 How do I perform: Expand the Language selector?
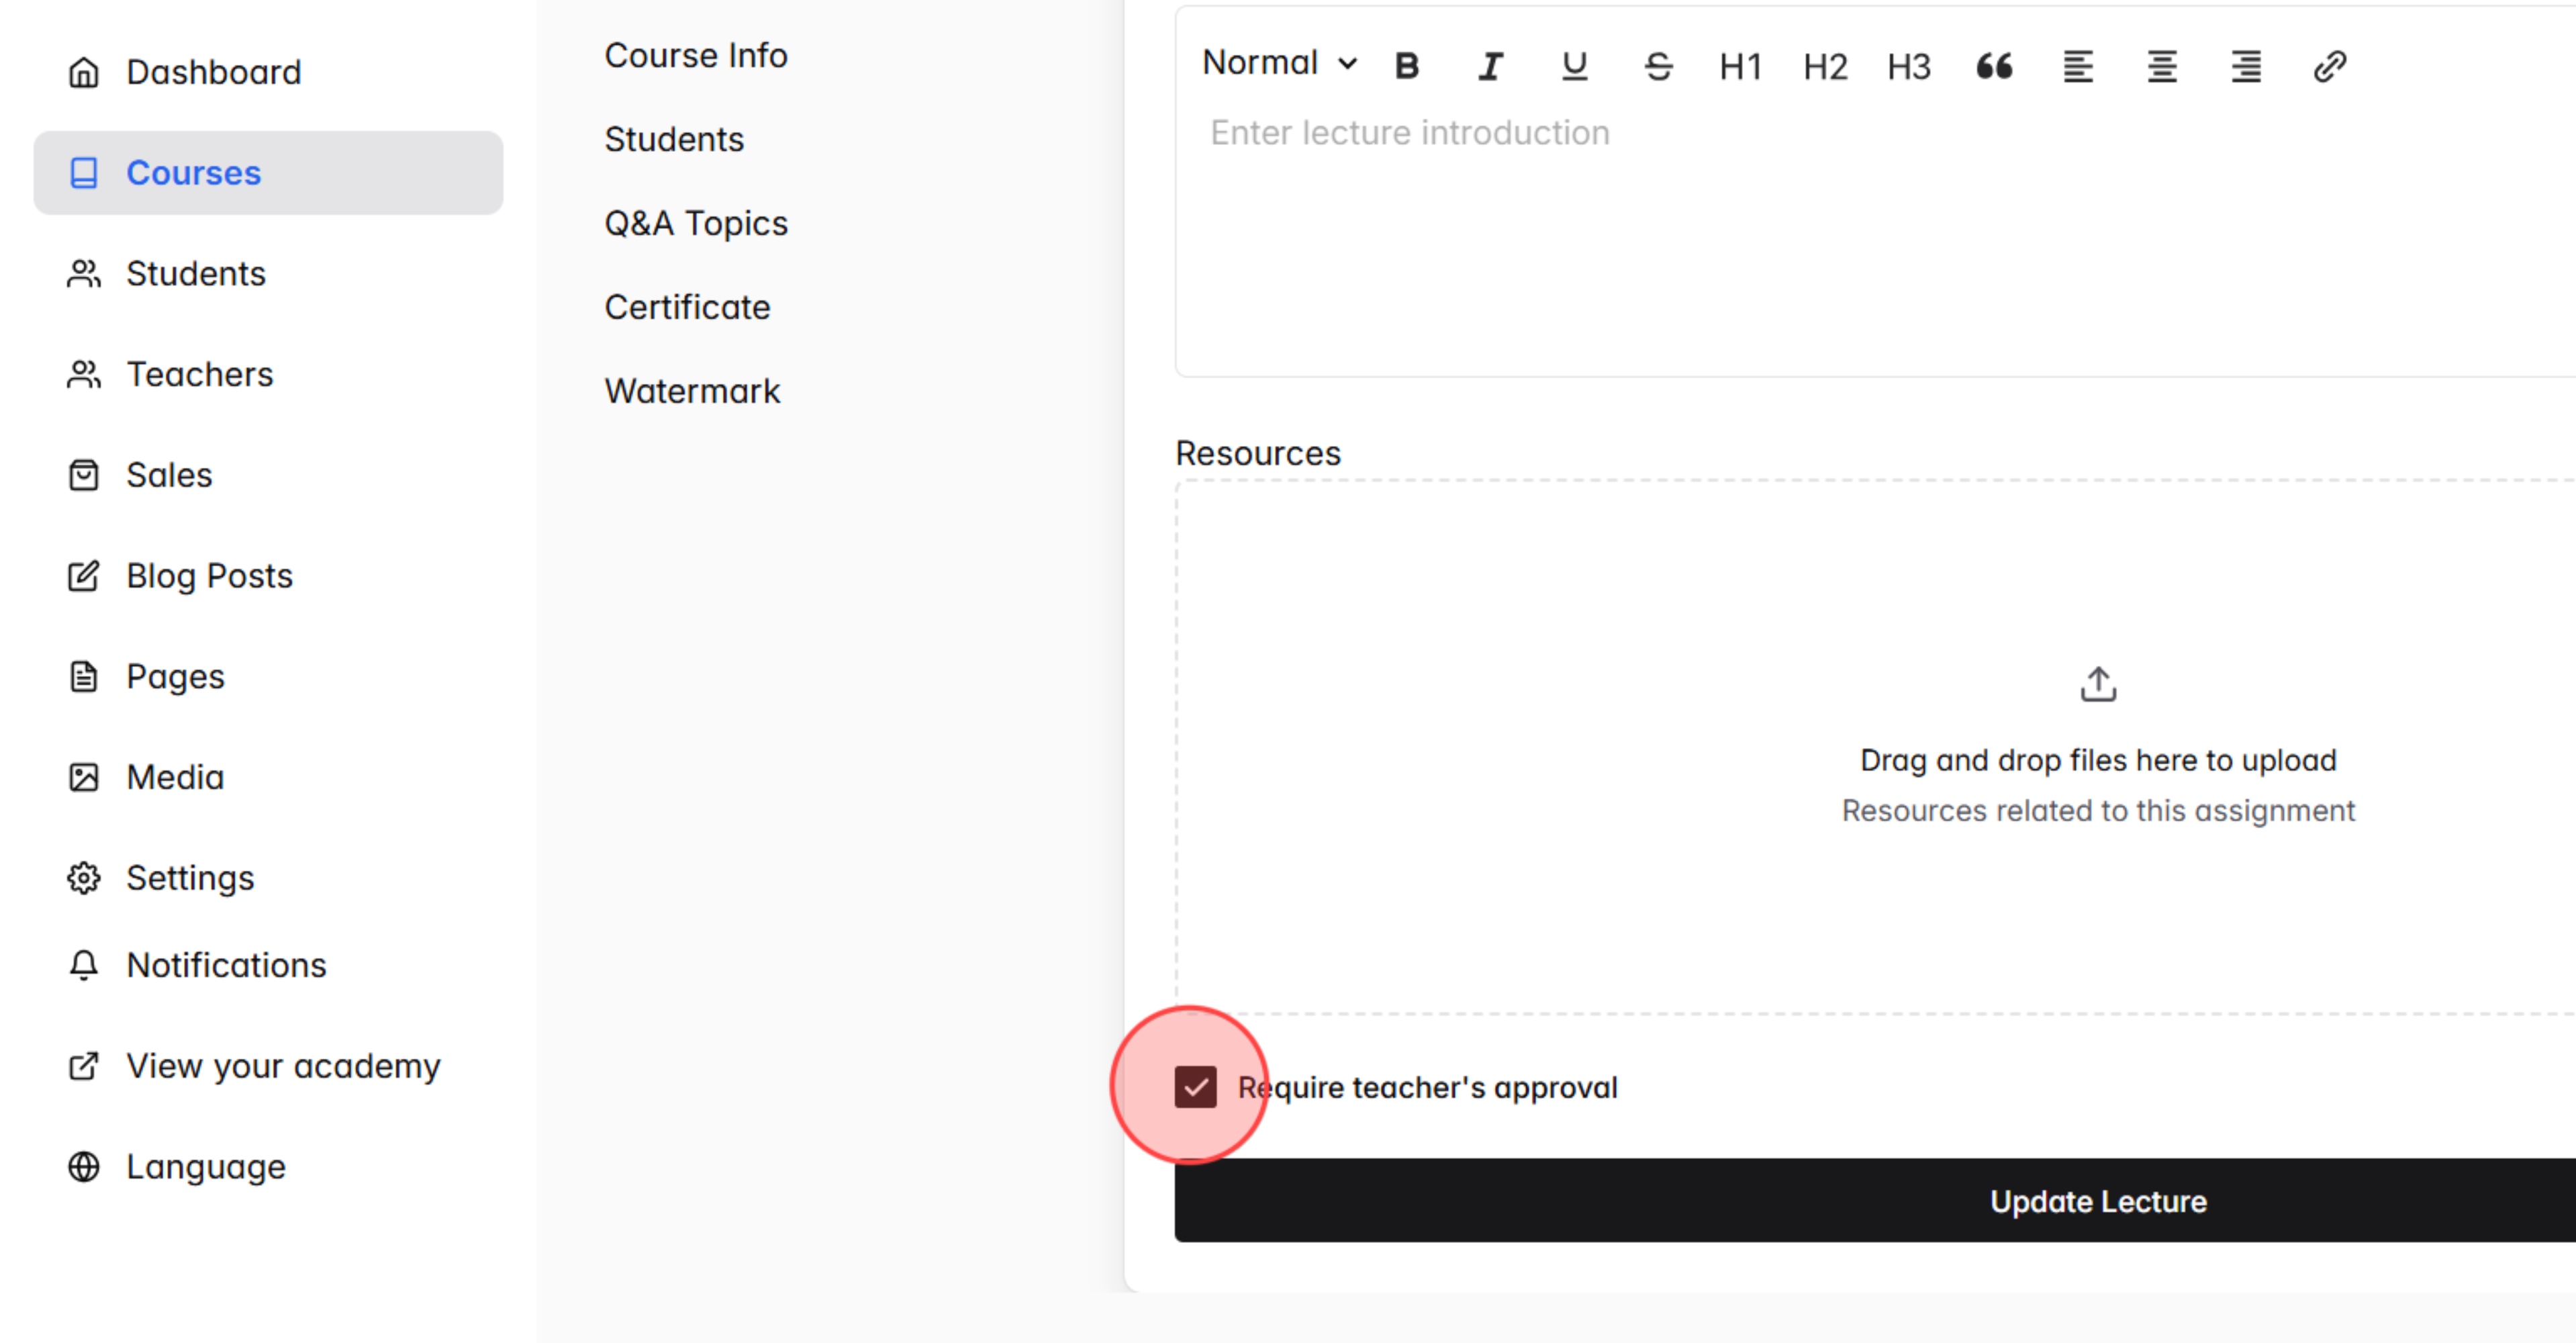[x=205, y=1165]
